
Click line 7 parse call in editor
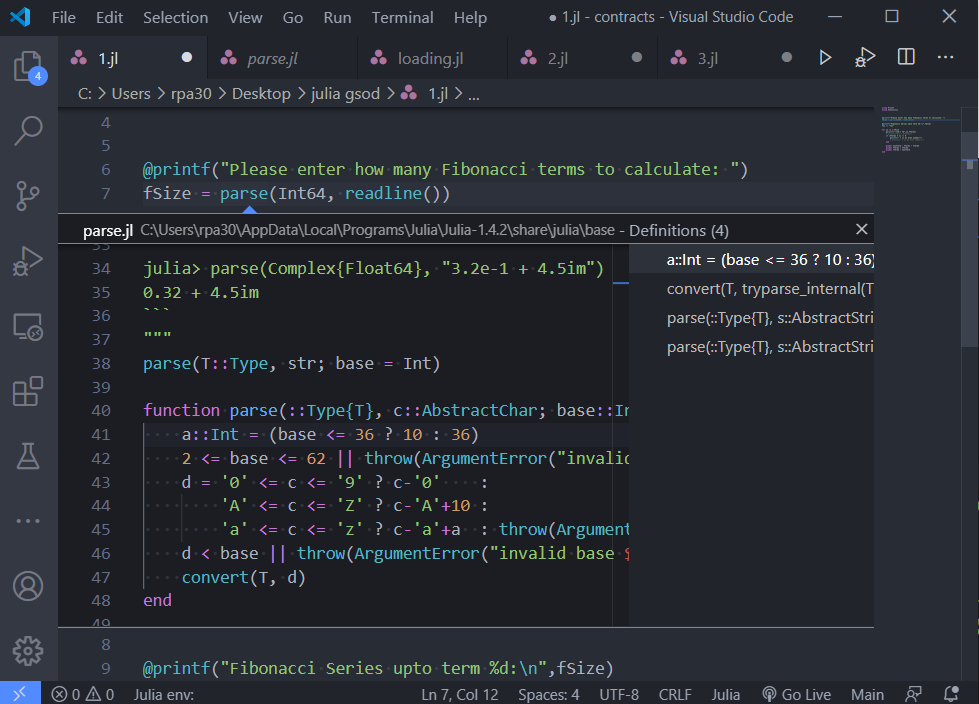[244, 193]
